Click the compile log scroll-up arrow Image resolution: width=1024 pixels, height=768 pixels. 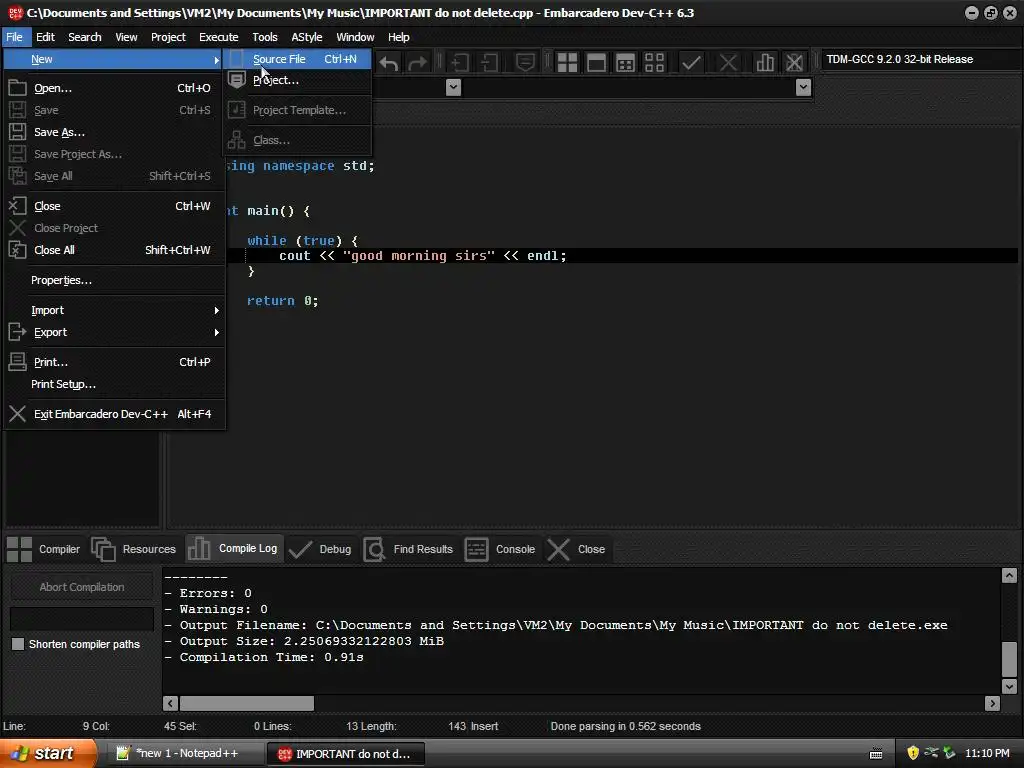pyautogui.click(x=1009, y=575)
